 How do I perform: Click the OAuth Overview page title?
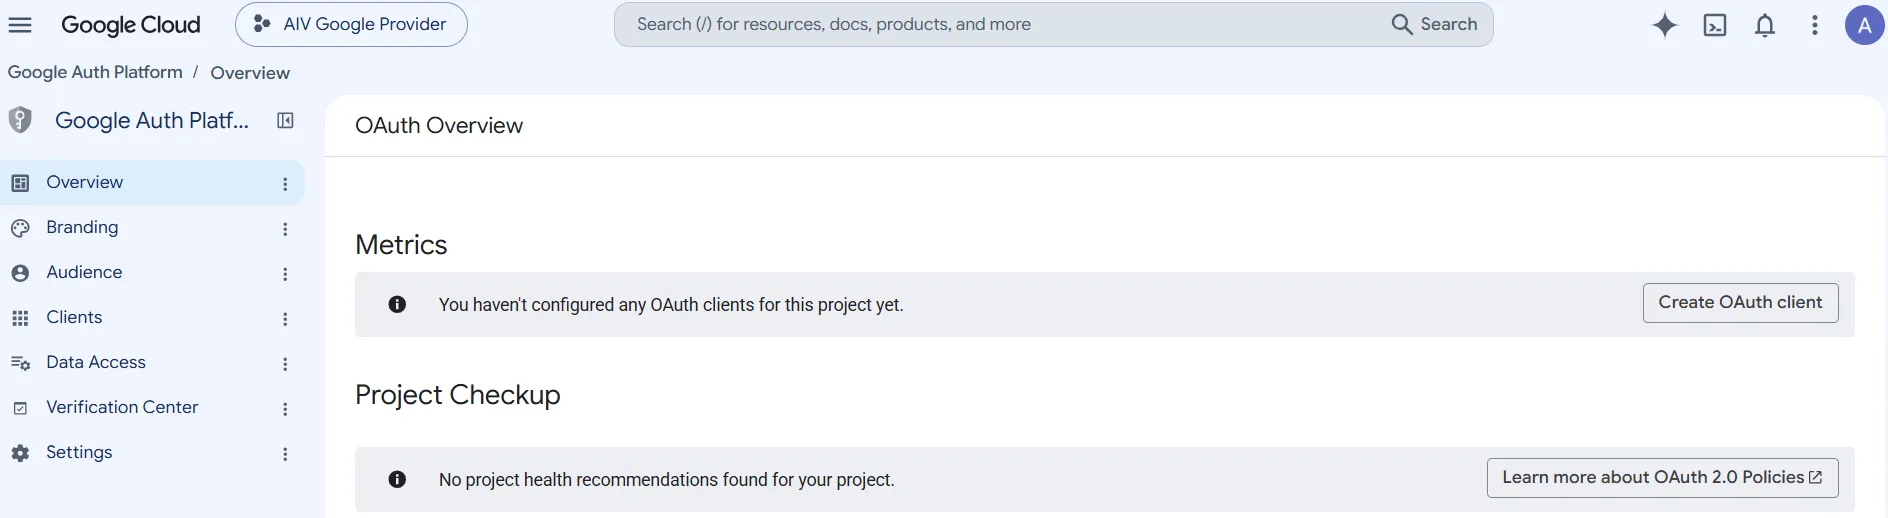pyautogui.click(x=439, y=126)
